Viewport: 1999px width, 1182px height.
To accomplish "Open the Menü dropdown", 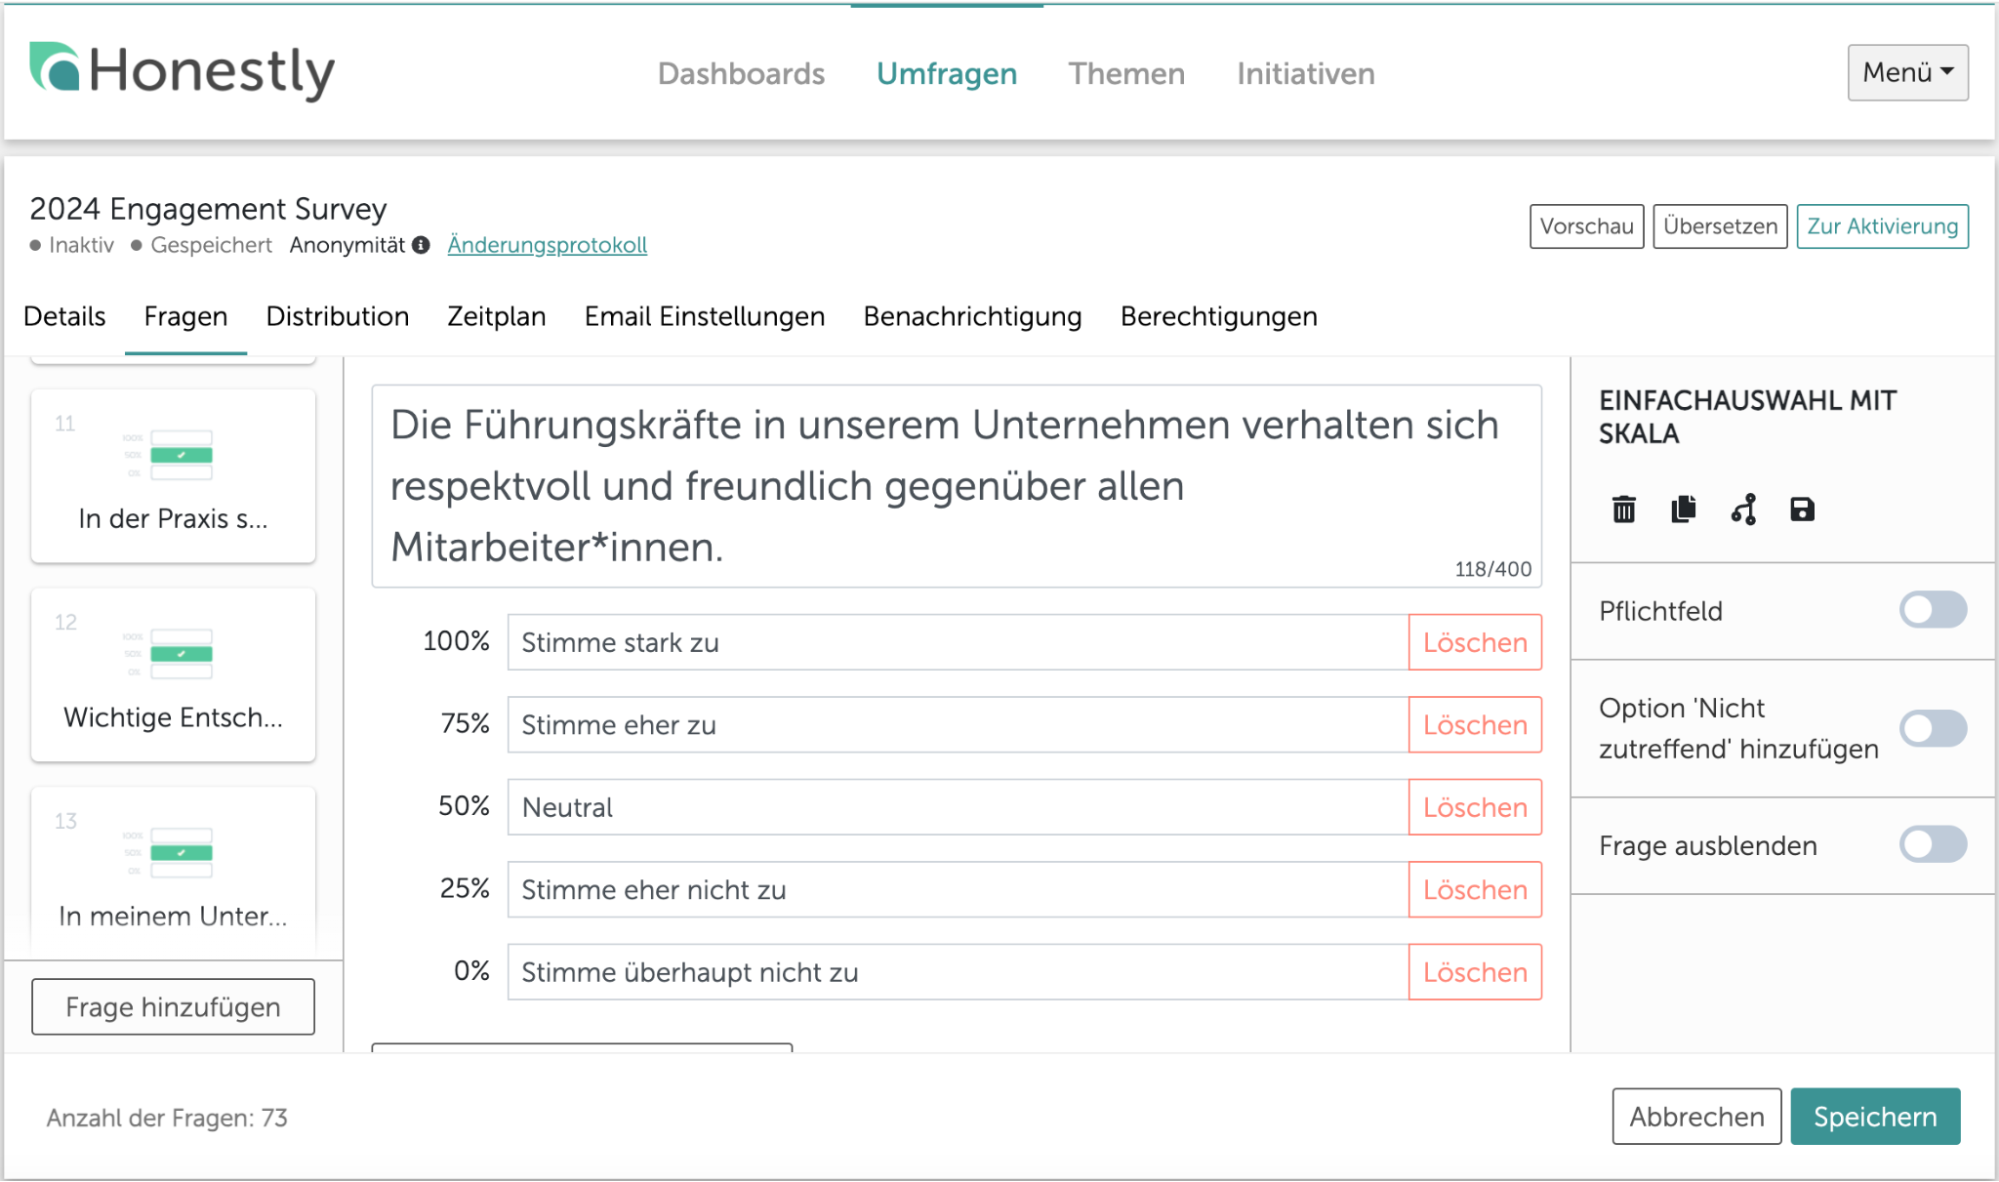I will (1907, 72).
